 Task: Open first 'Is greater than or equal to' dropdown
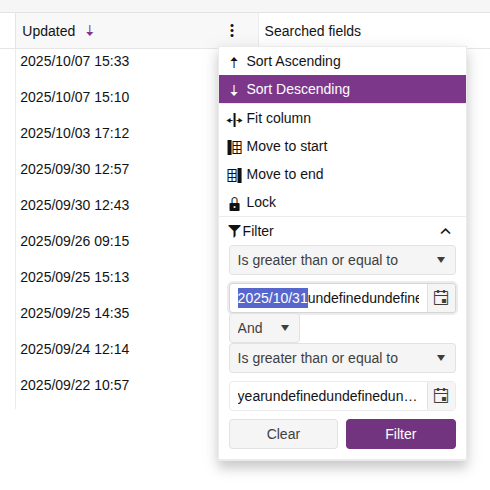click(342, 260)
